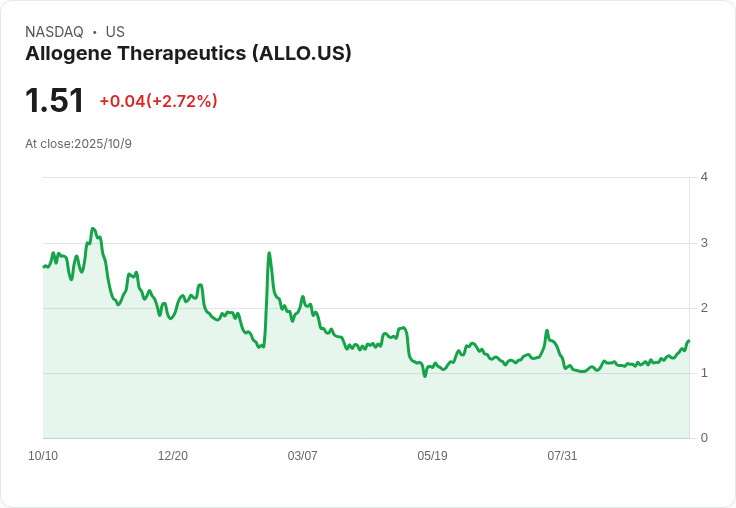Click the Allogene Therapeutics (ALLO.US) title
This screenshot has height=508, width=736.
[188, 54]
